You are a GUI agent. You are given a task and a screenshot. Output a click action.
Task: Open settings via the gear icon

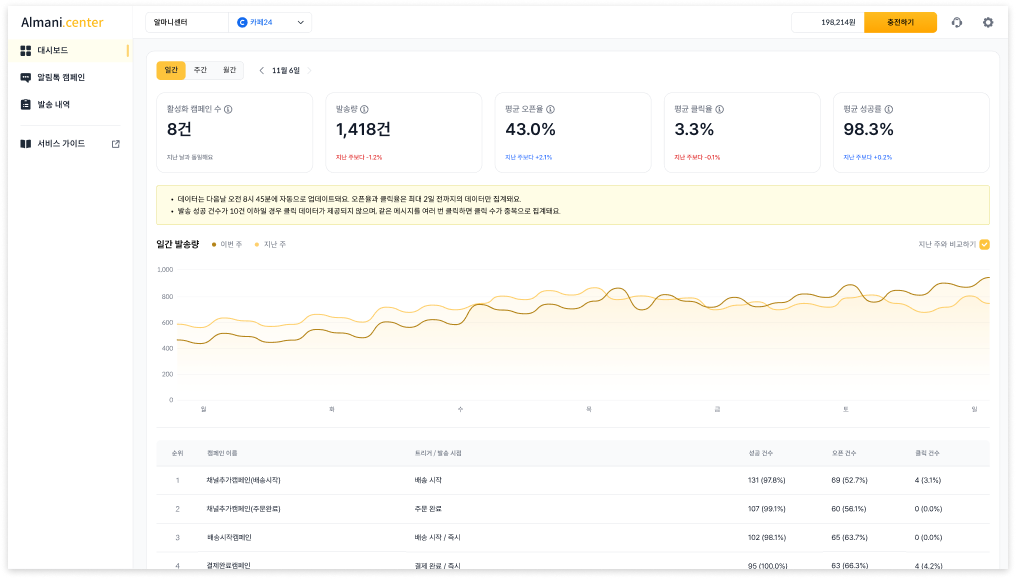(988, 22)
